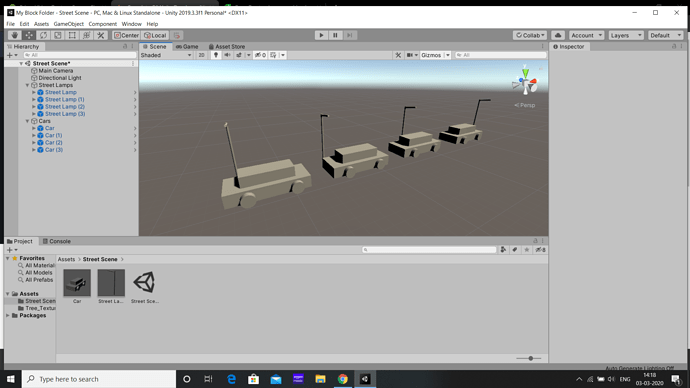The height and width of the screenshot is (388, 690).
Task: Open Hierarchy create plus menu
Action: [12, 55]
